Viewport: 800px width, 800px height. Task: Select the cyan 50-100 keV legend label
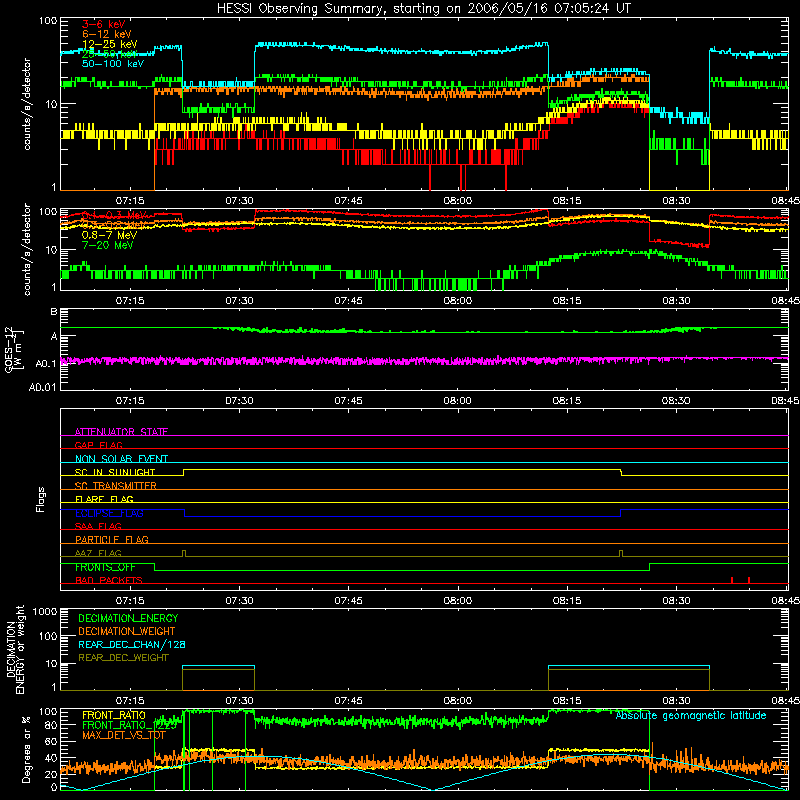coord(113,64)
